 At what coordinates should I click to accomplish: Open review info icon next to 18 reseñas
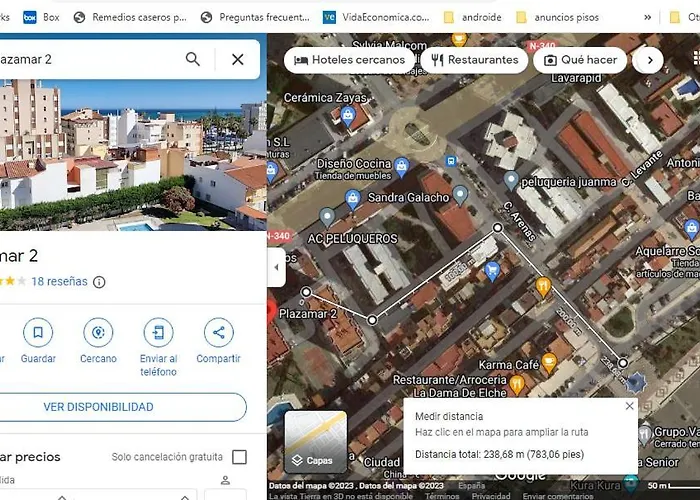[99, 282]
